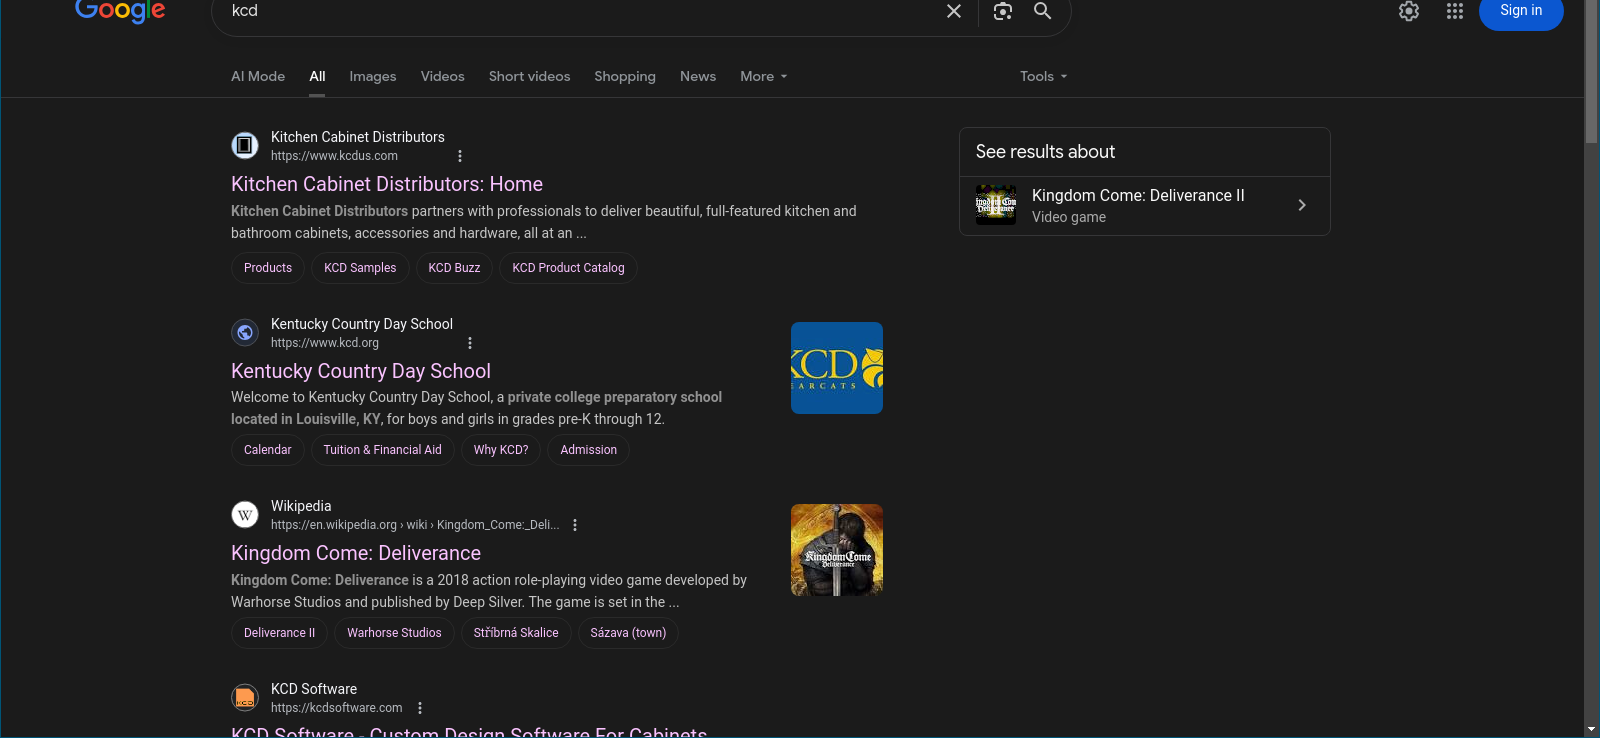
Task: Open Kentucky Country Day School title link
Action: click(361, 371)
